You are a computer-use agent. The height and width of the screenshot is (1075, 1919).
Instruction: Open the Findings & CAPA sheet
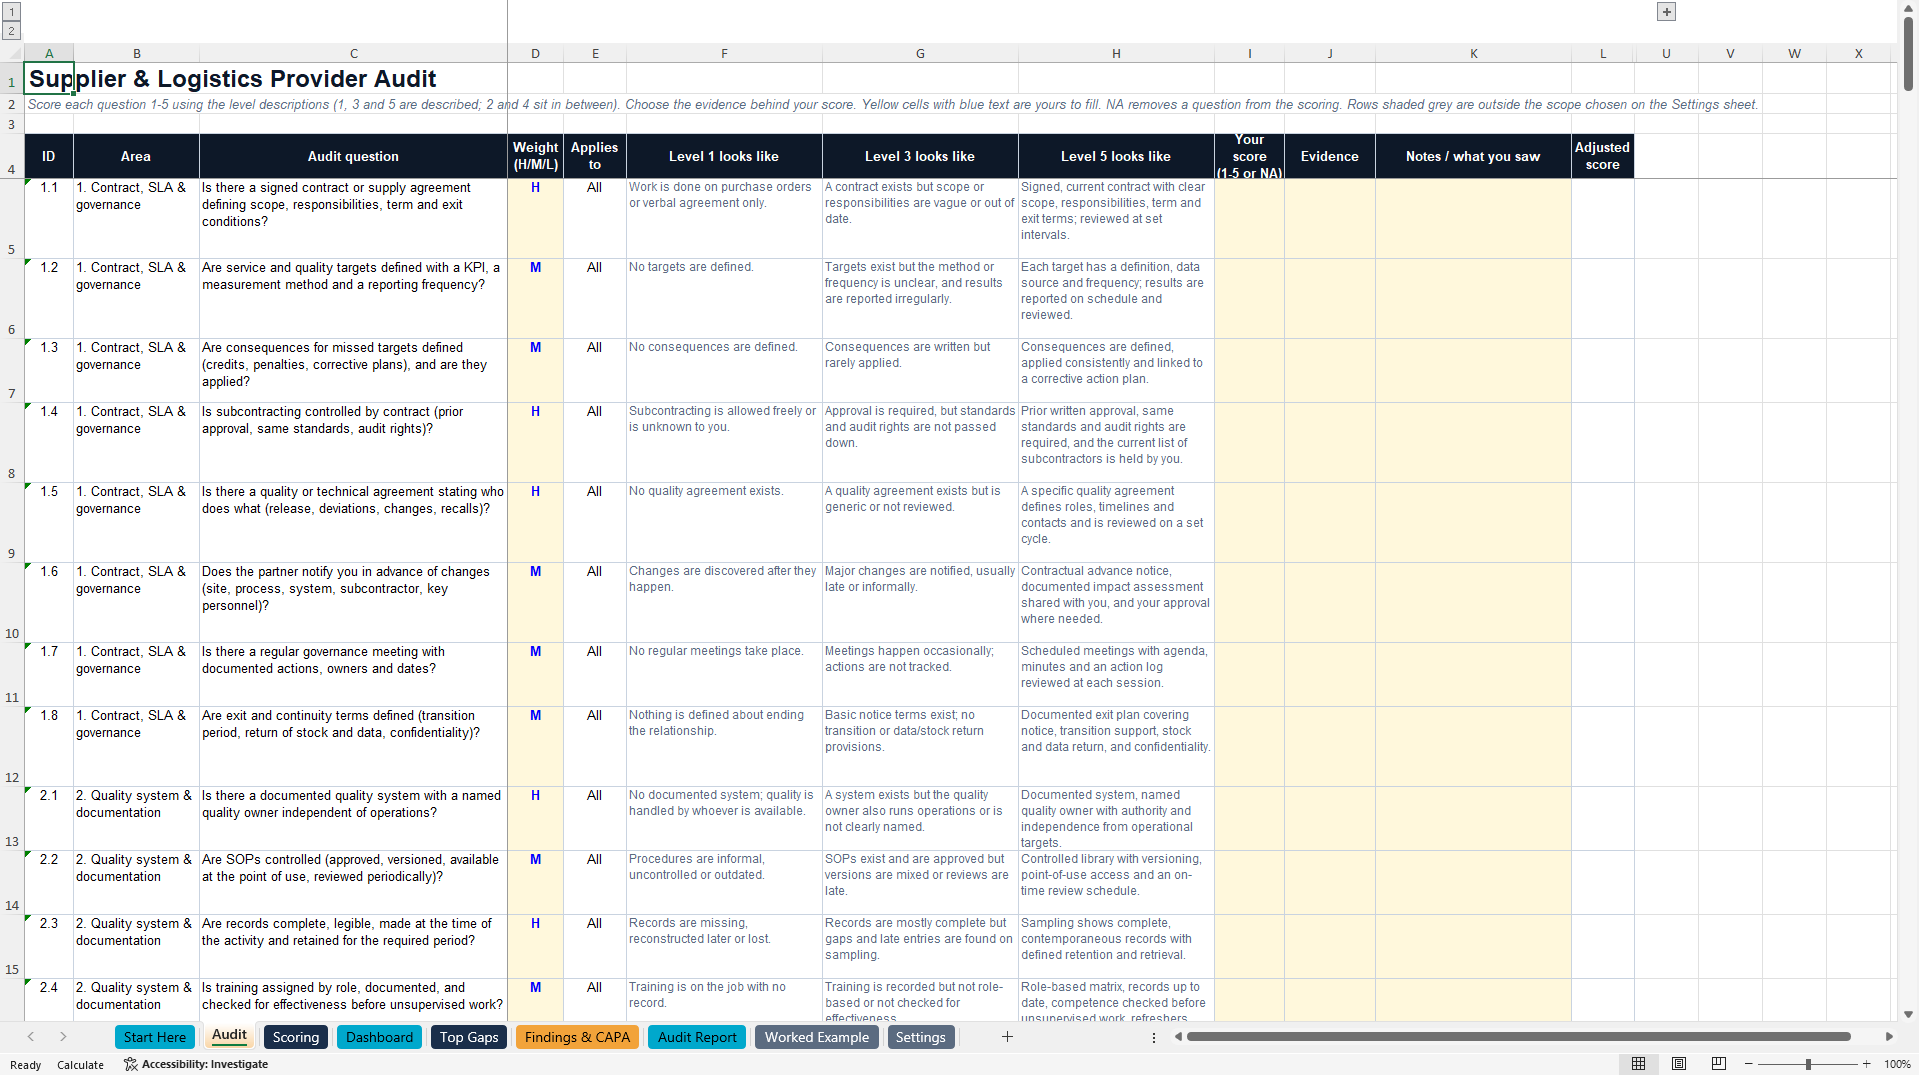tap(577, 1037)
